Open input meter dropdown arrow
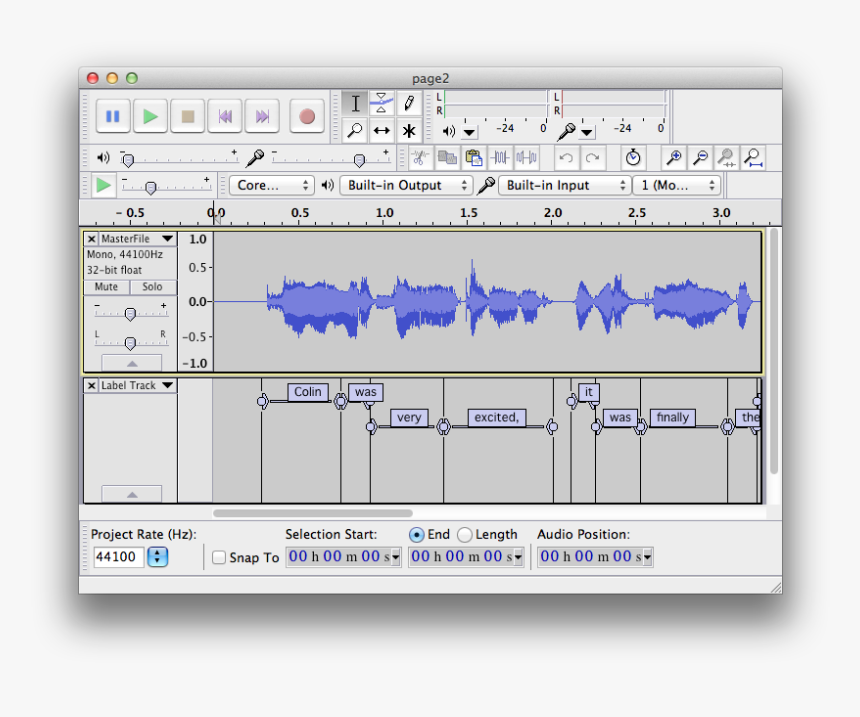 (587, 132)
